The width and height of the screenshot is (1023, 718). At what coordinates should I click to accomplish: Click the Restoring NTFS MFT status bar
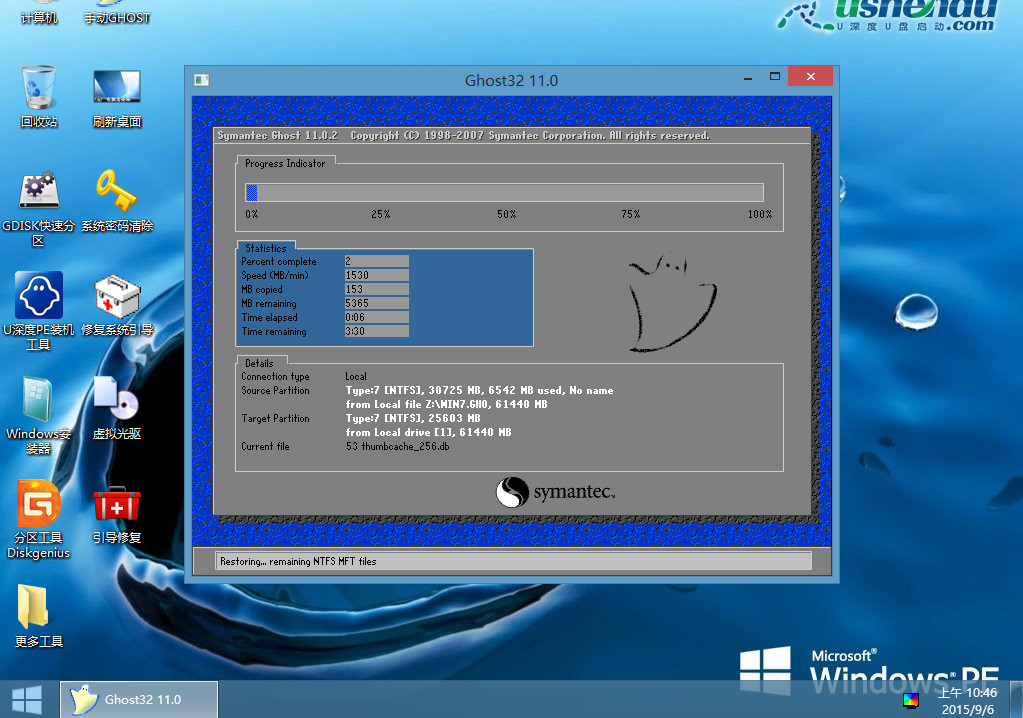[x=510, y=561]
